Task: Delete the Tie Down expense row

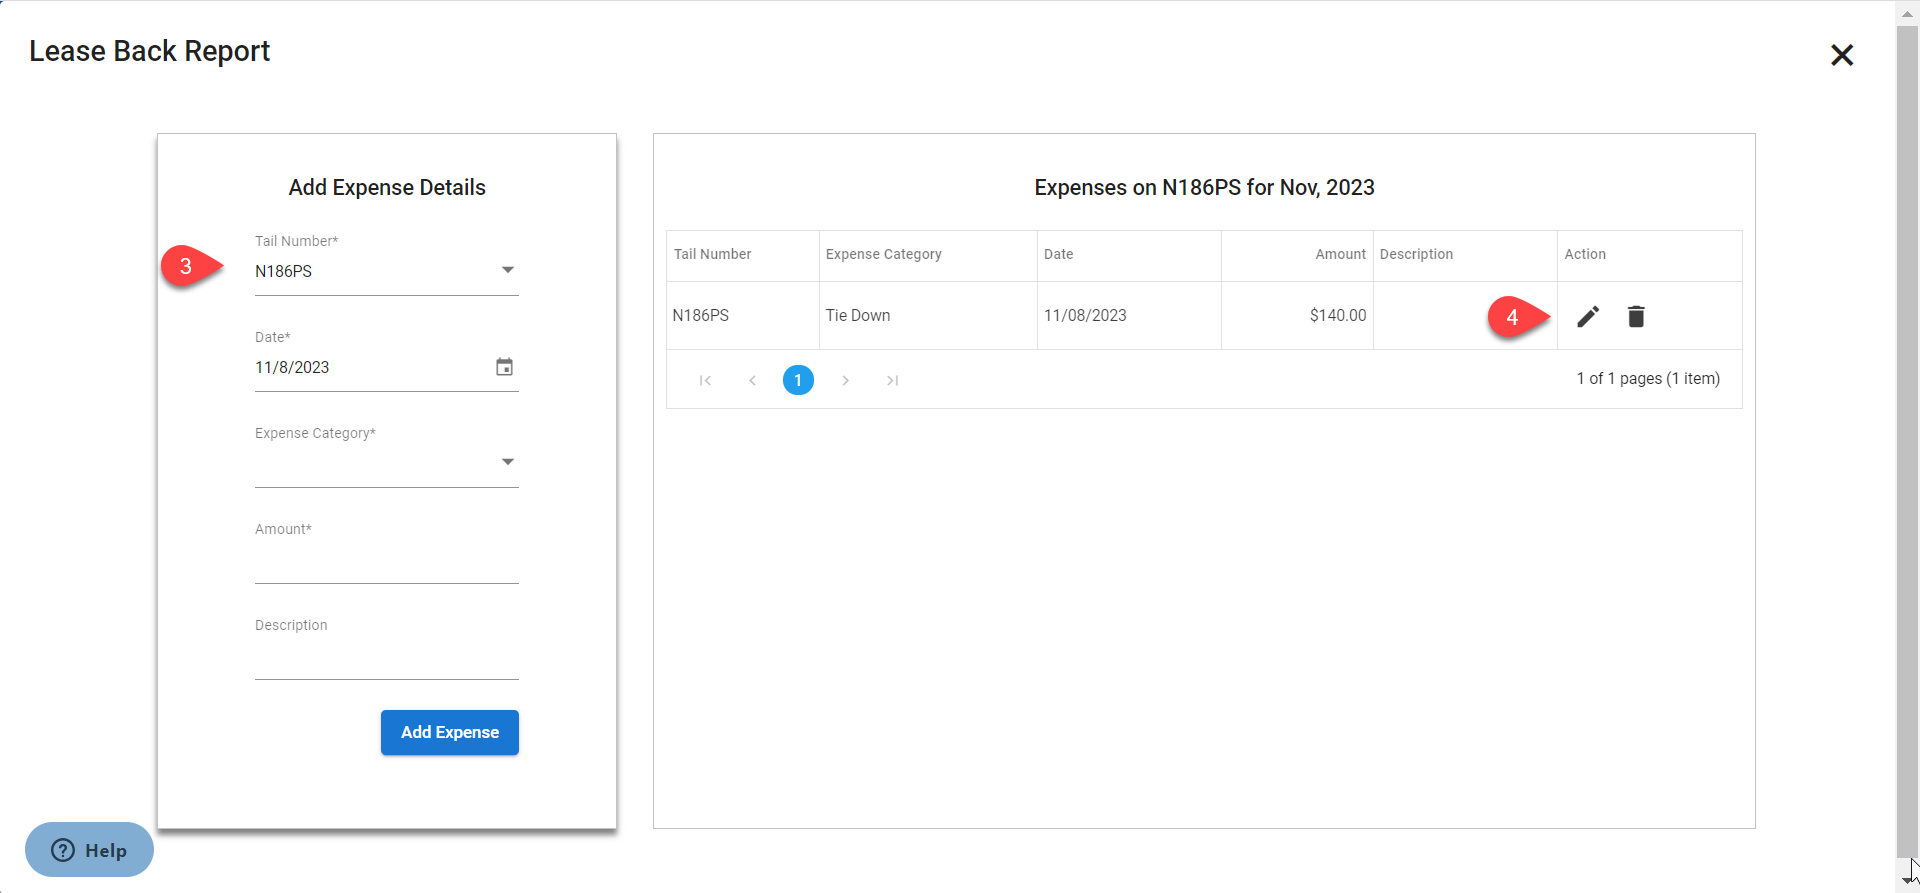Action: coord(1636,317)
